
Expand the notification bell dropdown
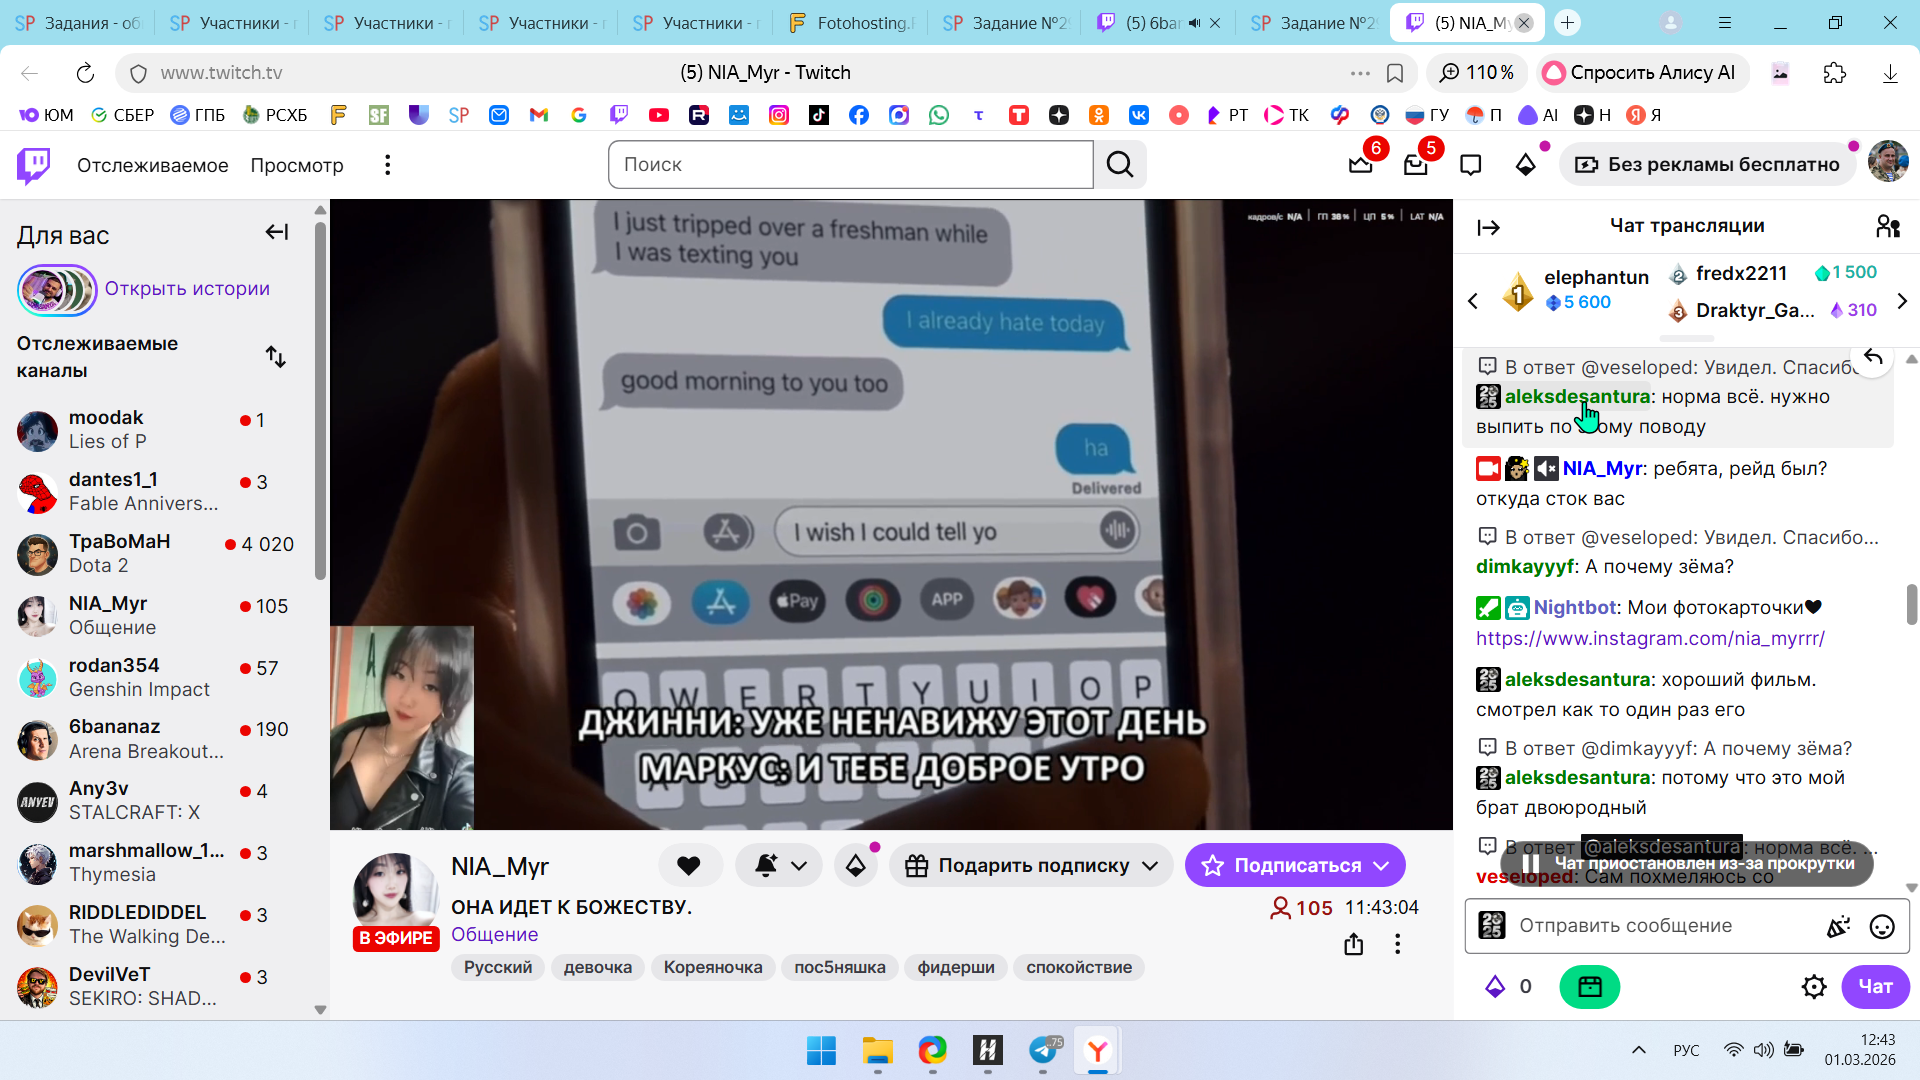tap(799, 866)
